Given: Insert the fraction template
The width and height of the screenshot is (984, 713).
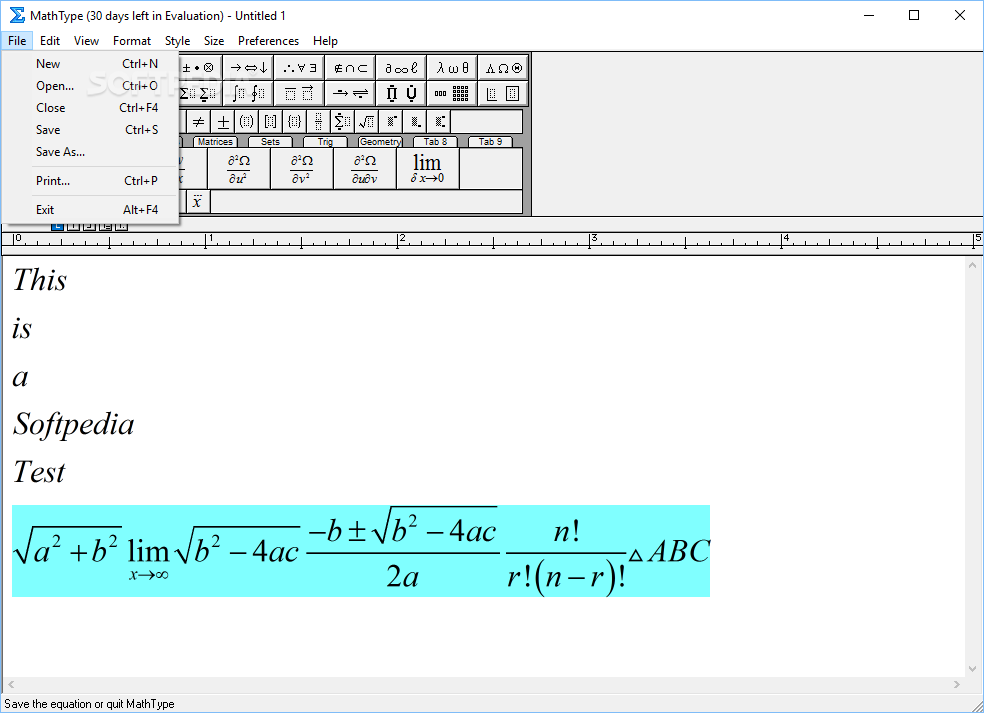Looking at the screenshot, I should 318,122.
